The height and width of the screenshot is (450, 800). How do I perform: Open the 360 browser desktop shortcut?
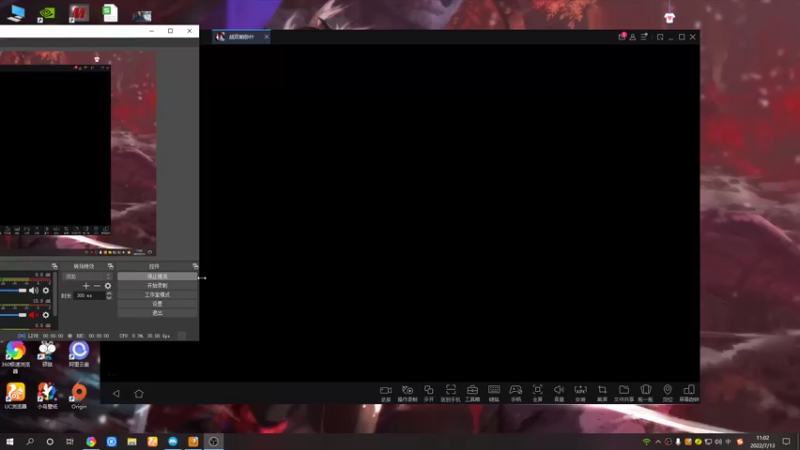pyautogui.click(x=15, y=356)
